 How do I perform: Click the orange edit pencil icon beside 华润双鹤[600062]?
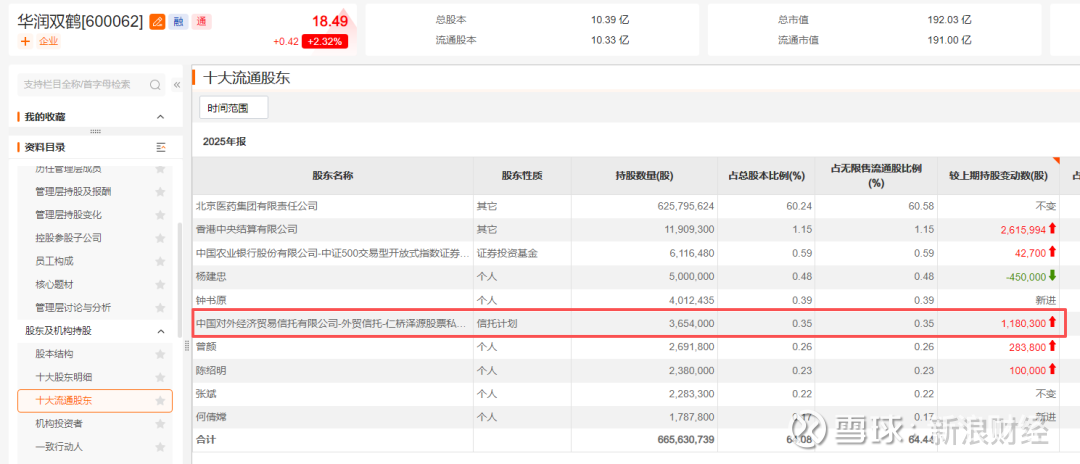157,21
